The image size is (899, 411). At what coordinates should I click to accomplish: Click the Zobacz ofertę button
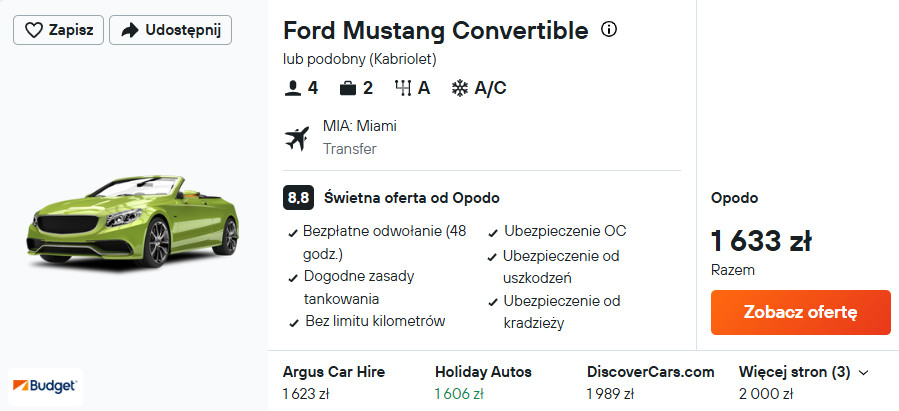pyautogui.click(x=800, y=312)
